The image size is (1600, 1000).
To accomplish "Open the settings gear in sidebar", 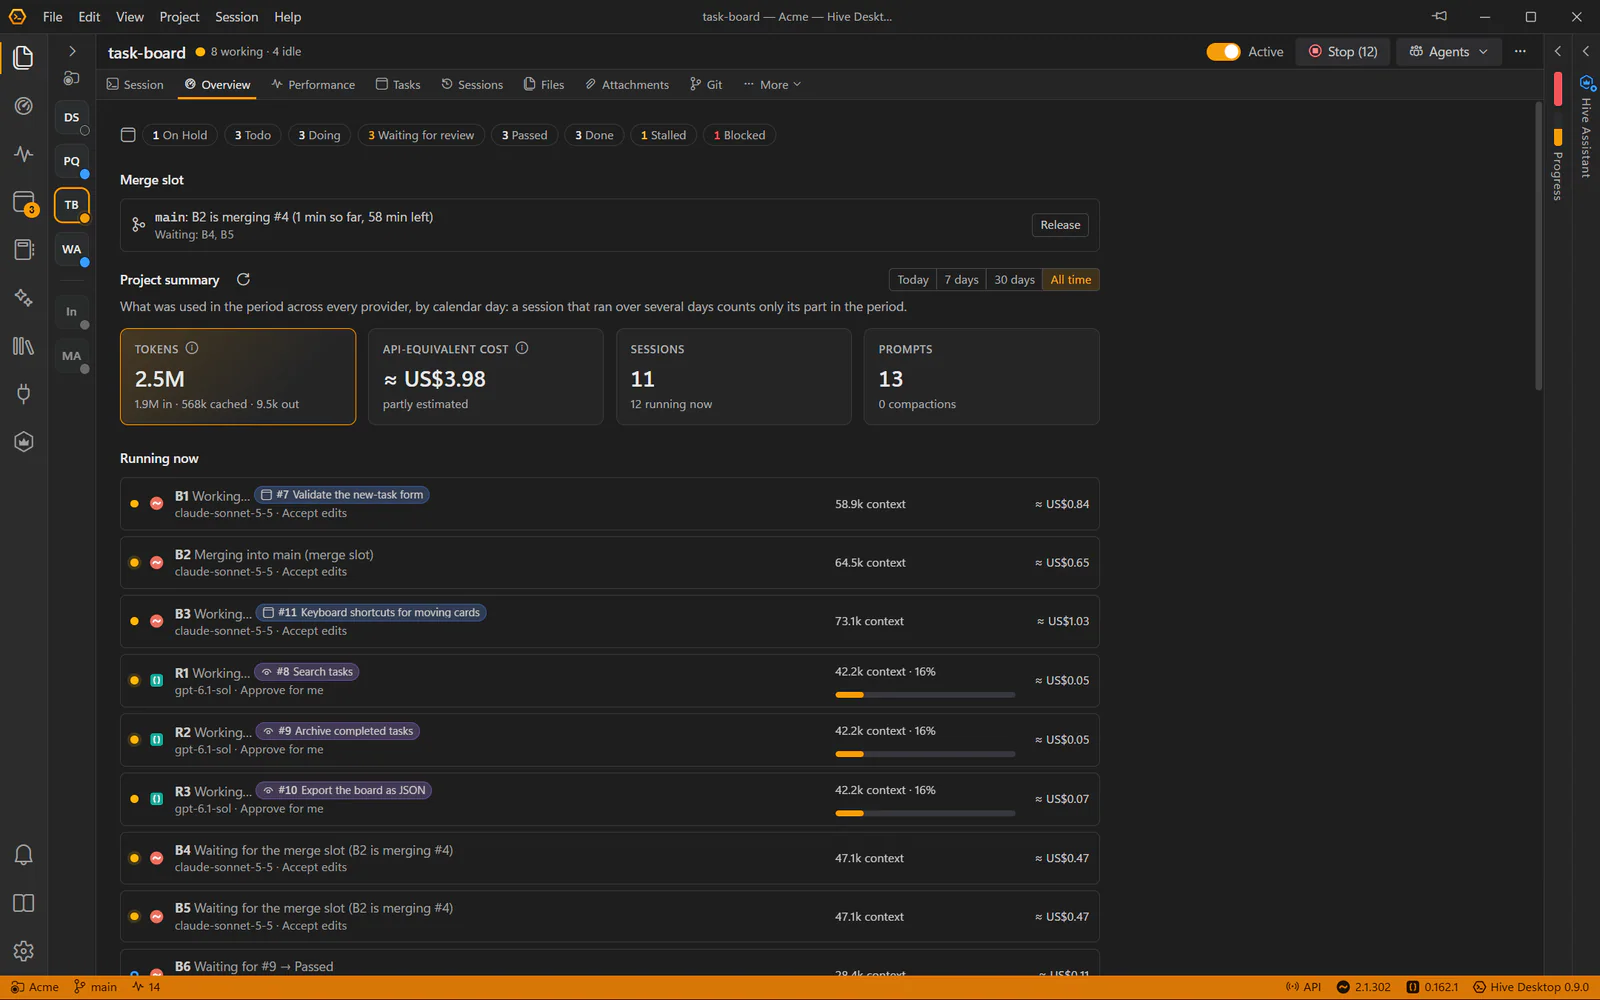I will pyautogui.click(x=24, y=951).
